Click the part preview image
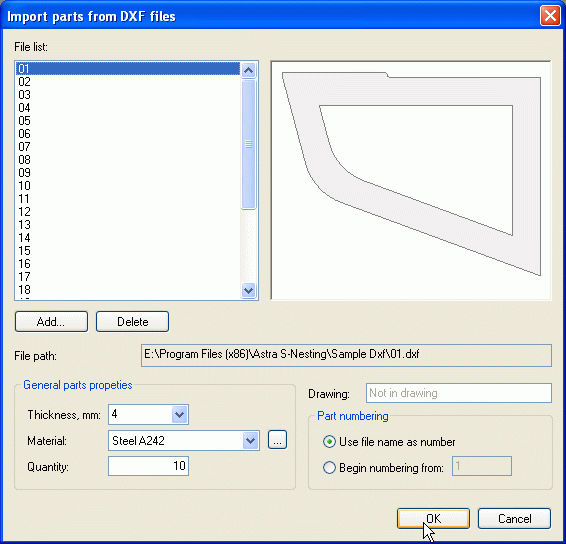Screen dimensions: 566x544 411,180
